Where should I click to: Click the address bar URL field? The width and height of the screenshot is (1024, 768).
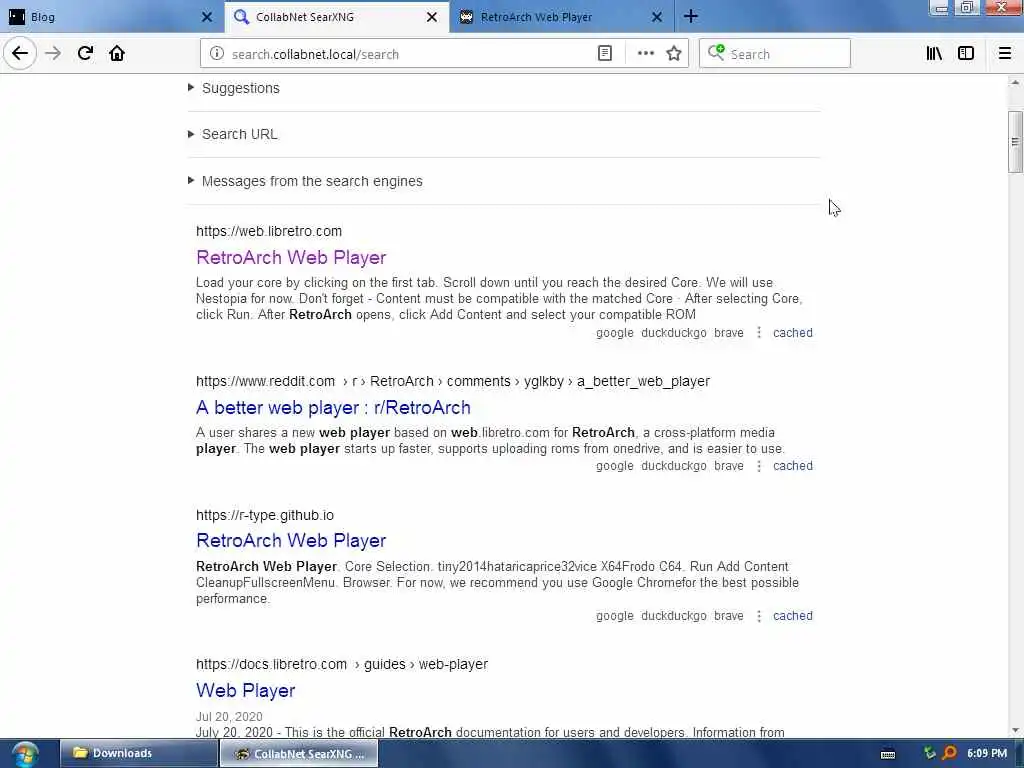click(410, 54)
